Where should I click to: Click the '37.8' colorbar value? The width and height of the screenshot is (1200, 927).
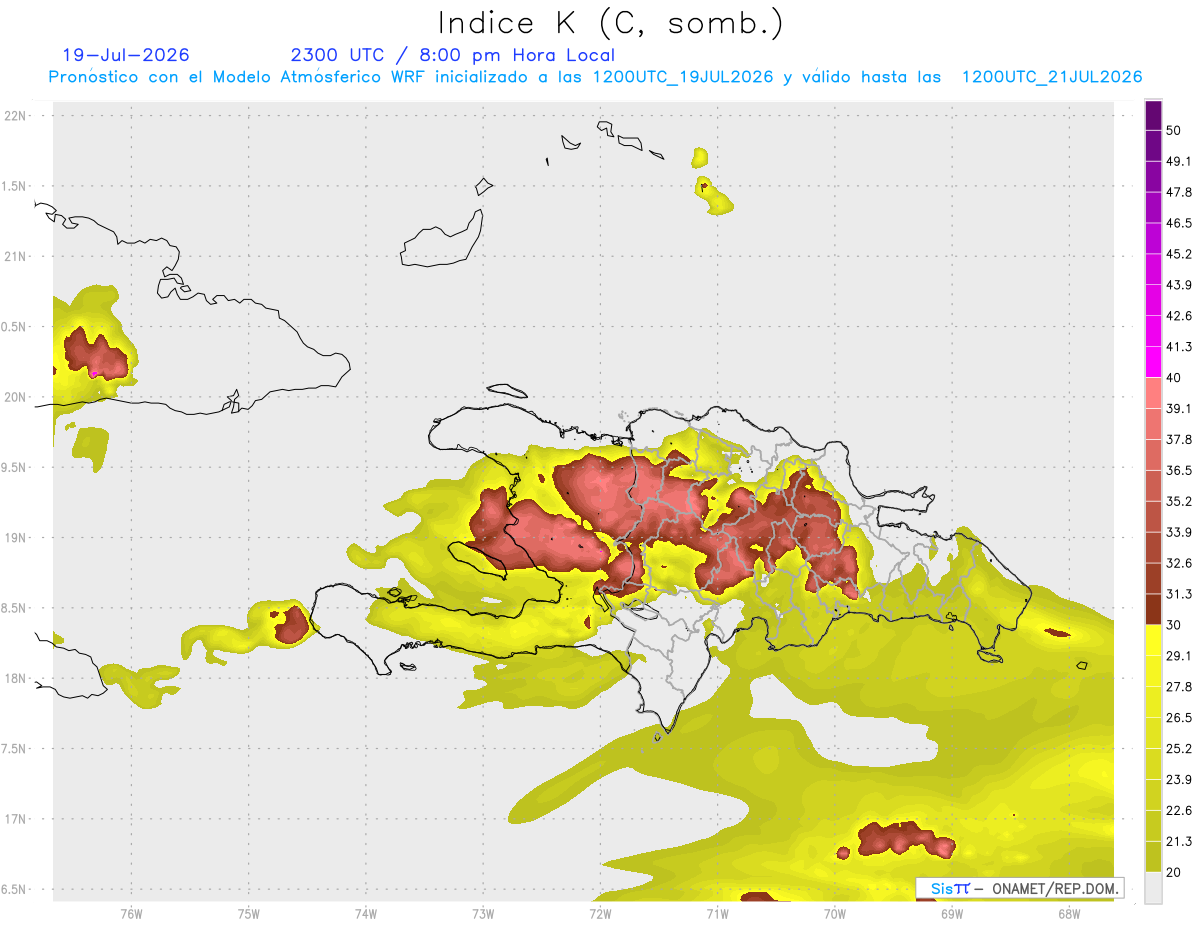(x=1179, y=439)
